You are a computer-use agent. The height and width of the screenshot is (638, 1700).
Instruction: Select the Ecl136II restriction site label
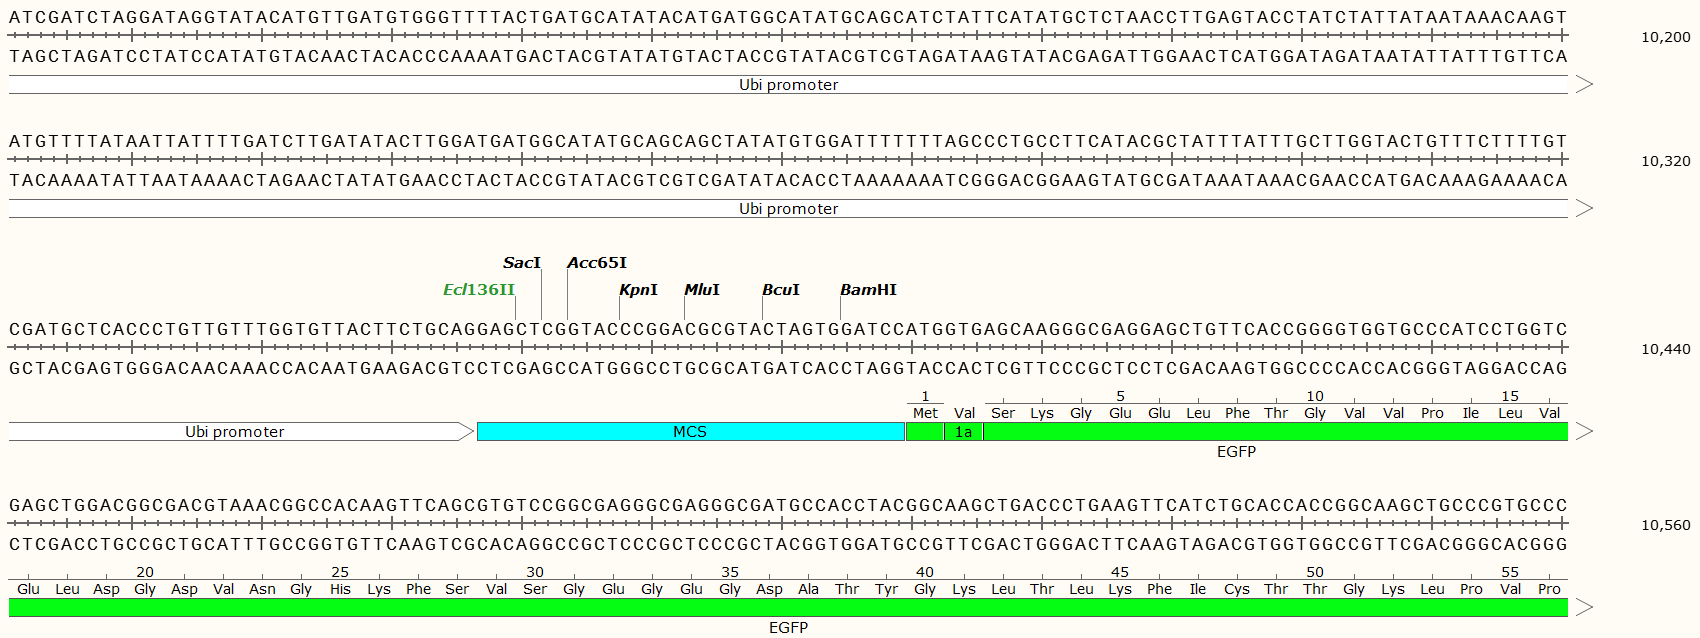click(478, 290)
